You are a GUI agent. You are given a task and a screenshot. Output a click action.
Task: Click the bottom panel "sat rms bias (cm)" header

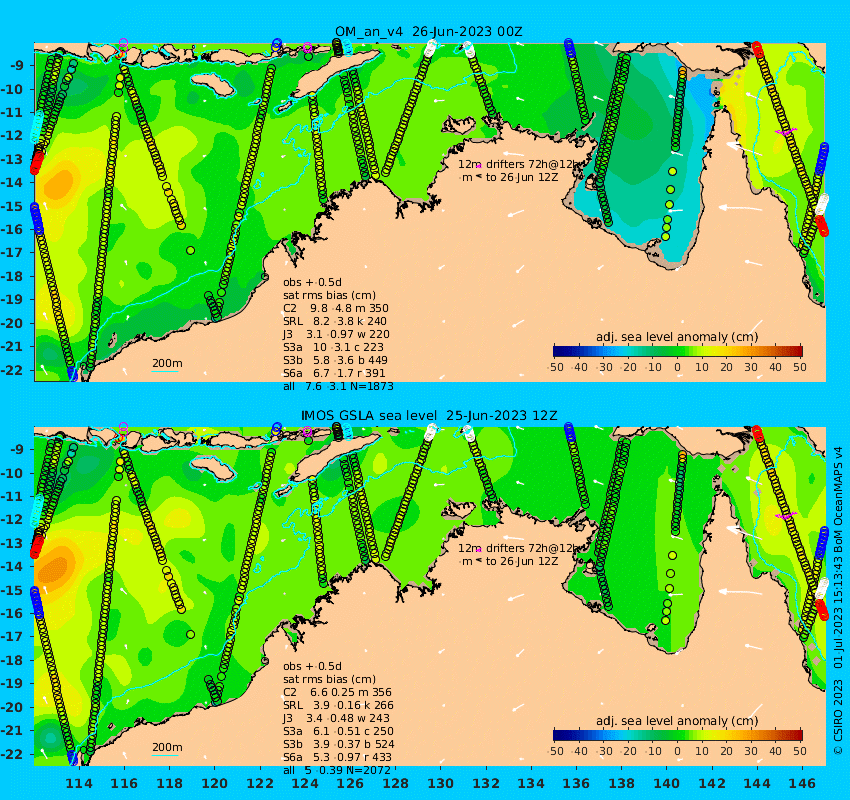(329, 679)
